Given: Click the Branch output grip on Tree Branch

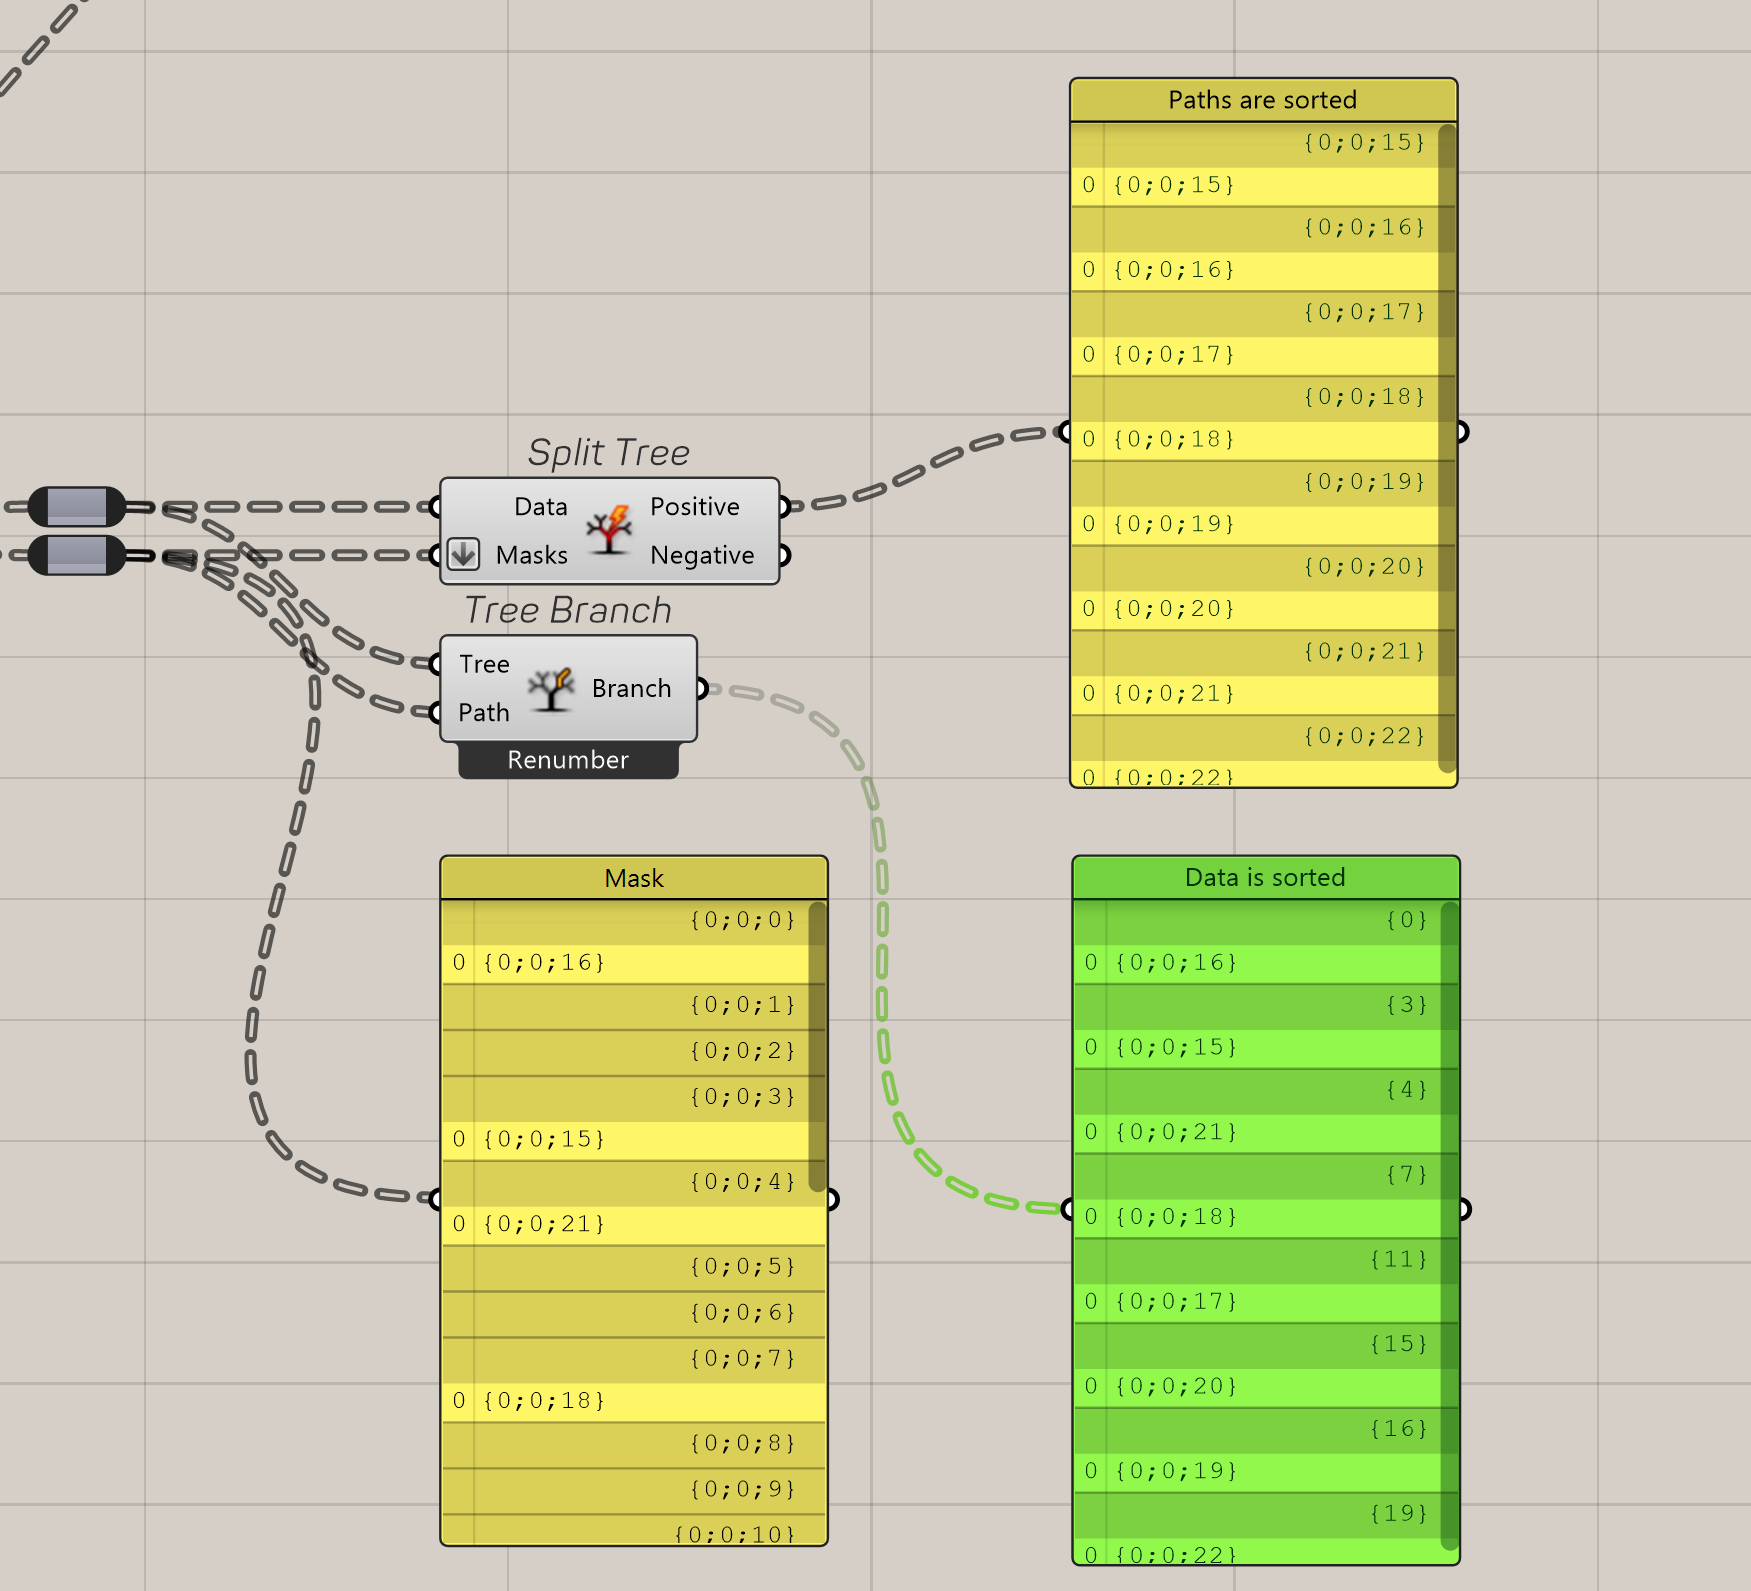Looking at the screenshot, I should [x=701, y=688].
